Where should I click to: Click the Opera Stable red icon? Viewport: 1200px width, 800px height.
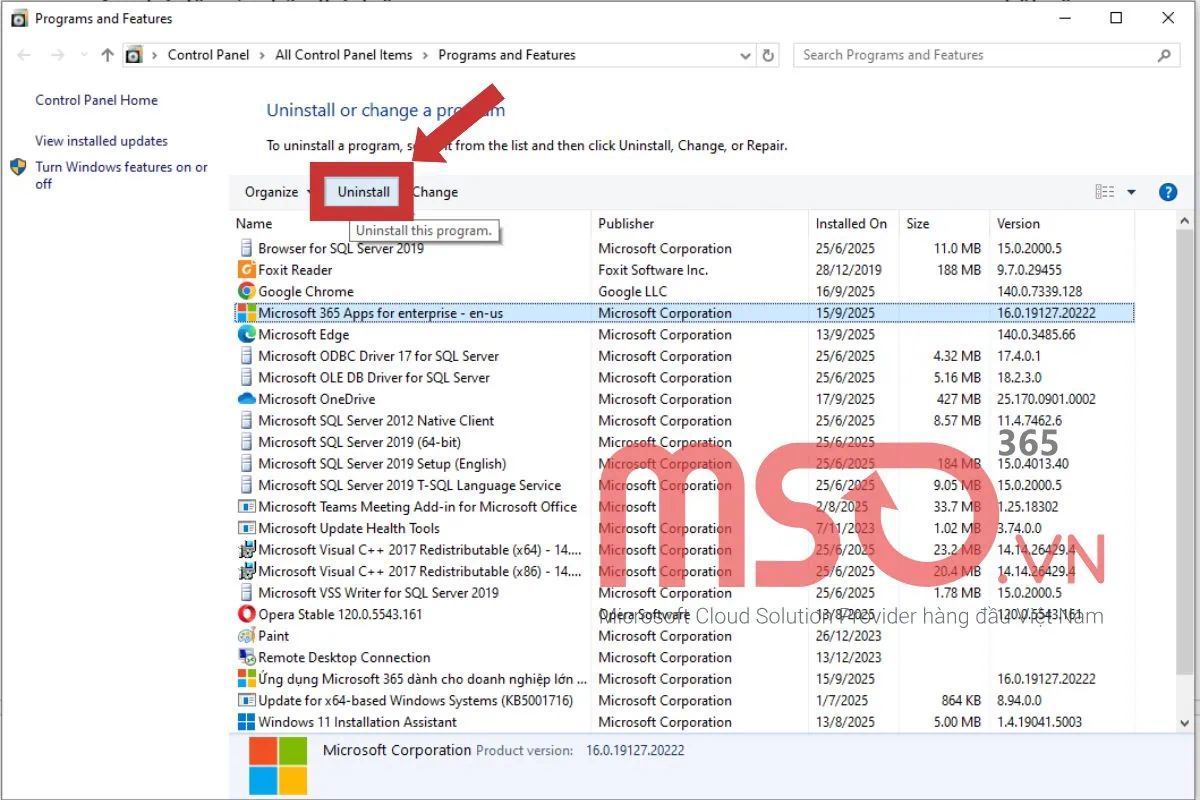click(247, 614)
